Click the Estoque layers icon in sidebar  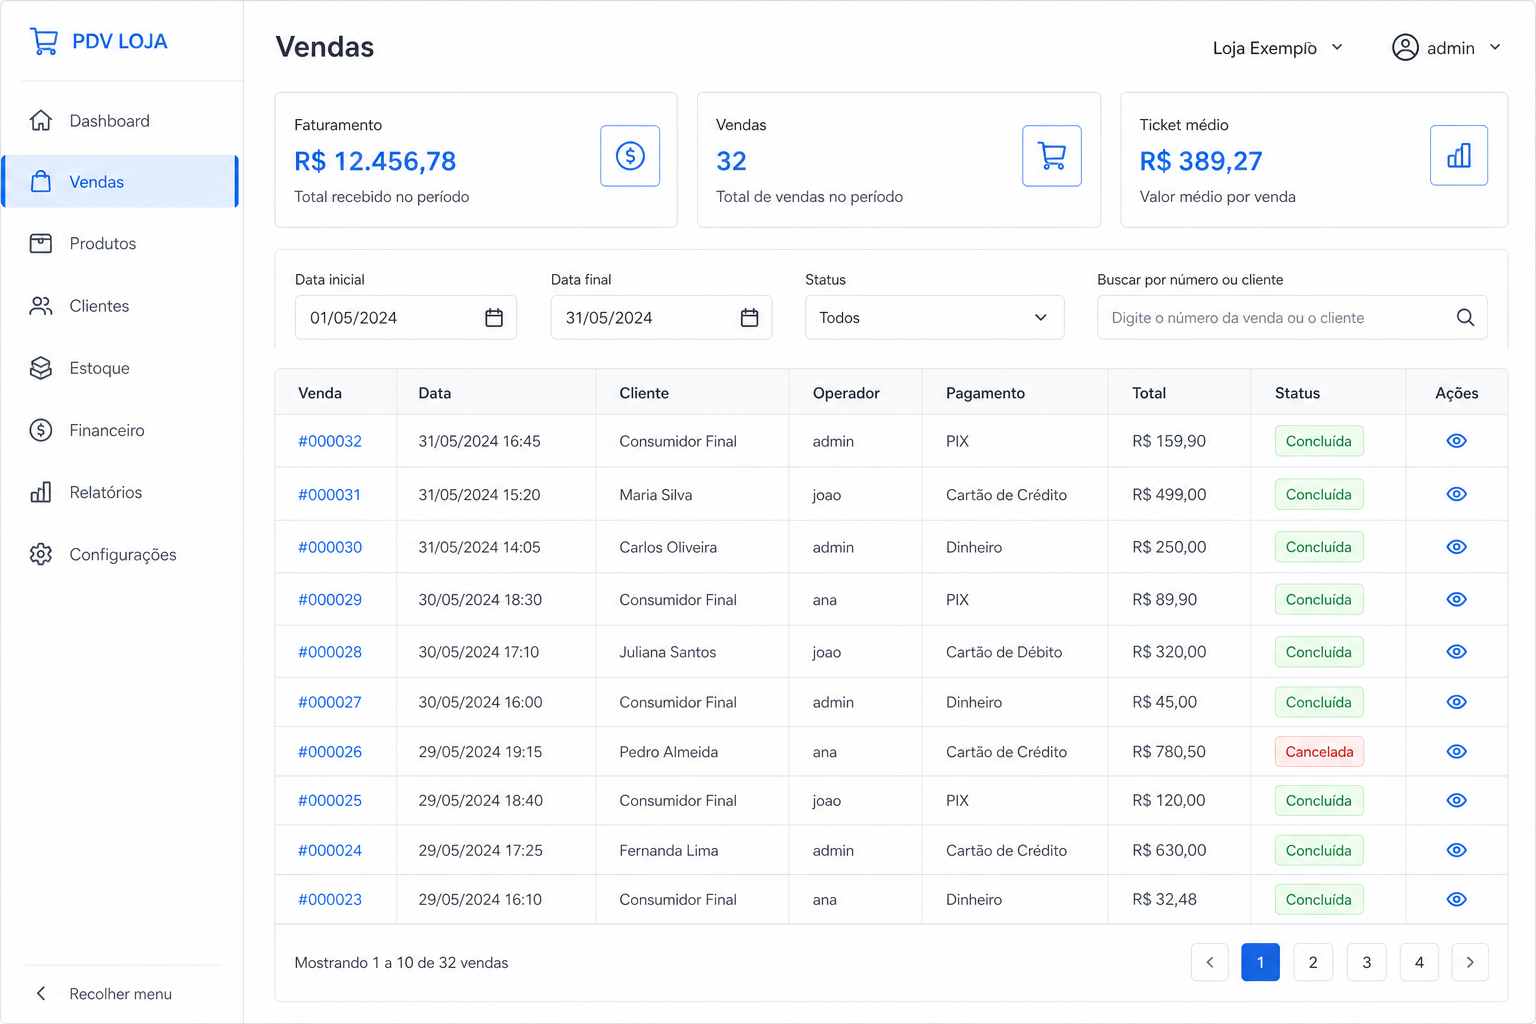coord(41,368)
